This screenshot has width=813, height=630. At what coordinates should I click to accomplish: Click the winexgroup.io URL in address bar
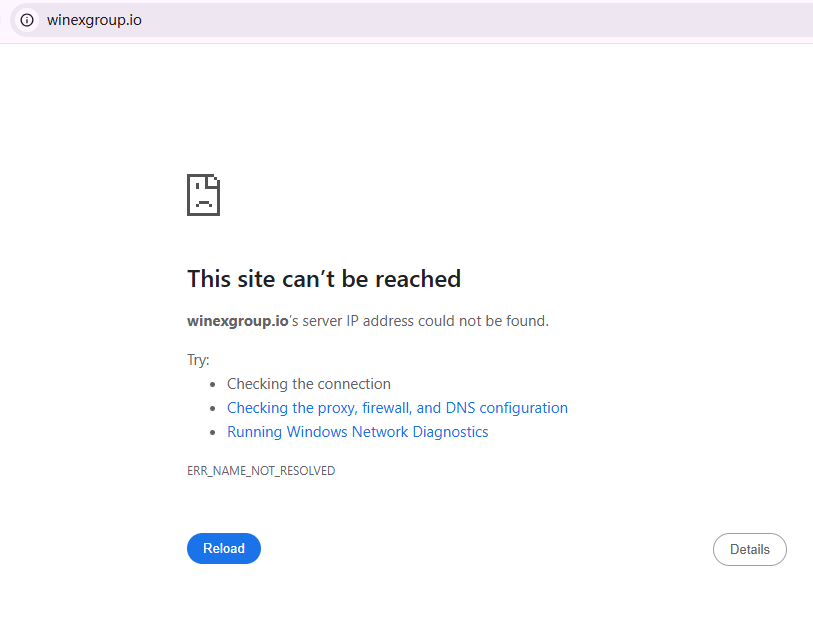point(94,20)
